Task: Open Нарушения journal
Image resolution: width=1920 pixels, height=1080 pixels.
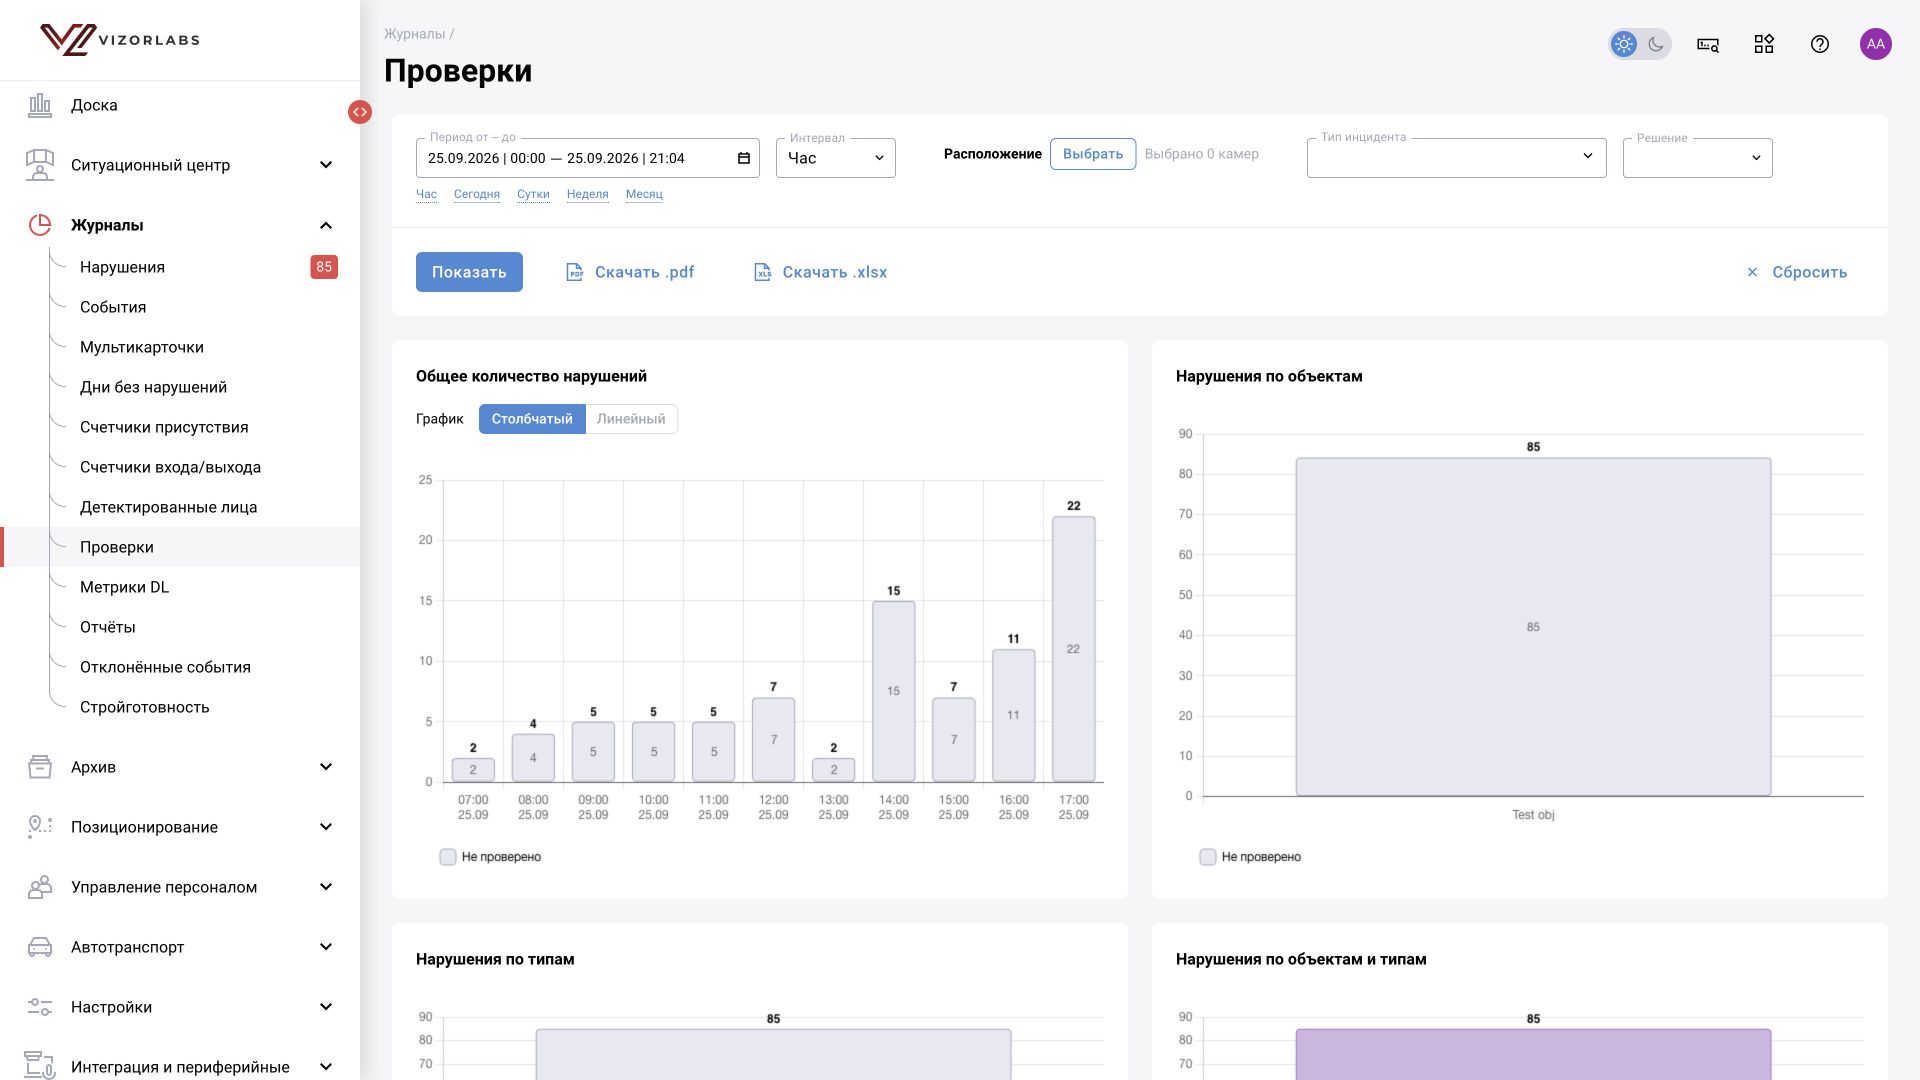Action: [122, 267]
